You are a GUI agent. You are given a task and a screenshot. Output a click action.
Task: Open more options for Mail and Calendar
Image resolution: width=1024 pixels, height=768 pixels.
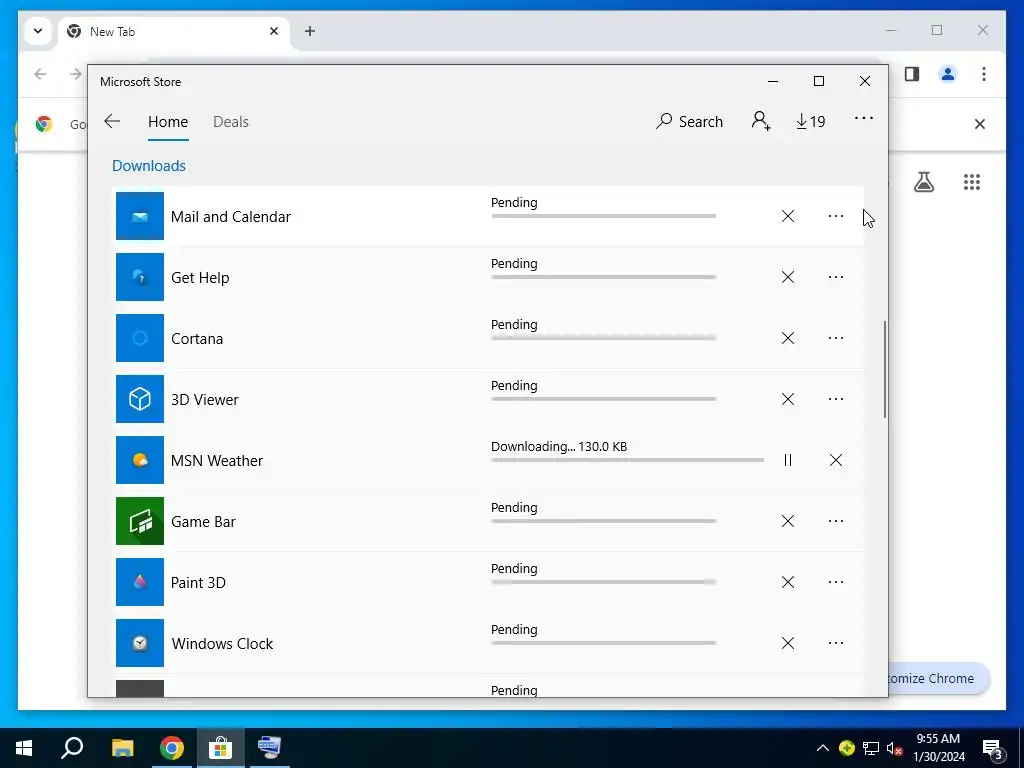835,216
